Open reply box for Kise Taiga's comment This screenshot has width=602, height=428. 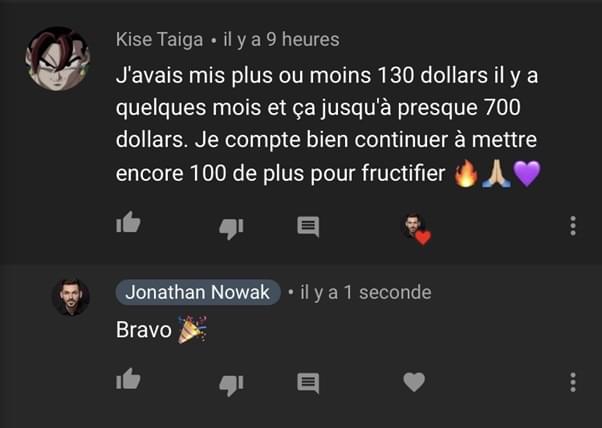308,226
